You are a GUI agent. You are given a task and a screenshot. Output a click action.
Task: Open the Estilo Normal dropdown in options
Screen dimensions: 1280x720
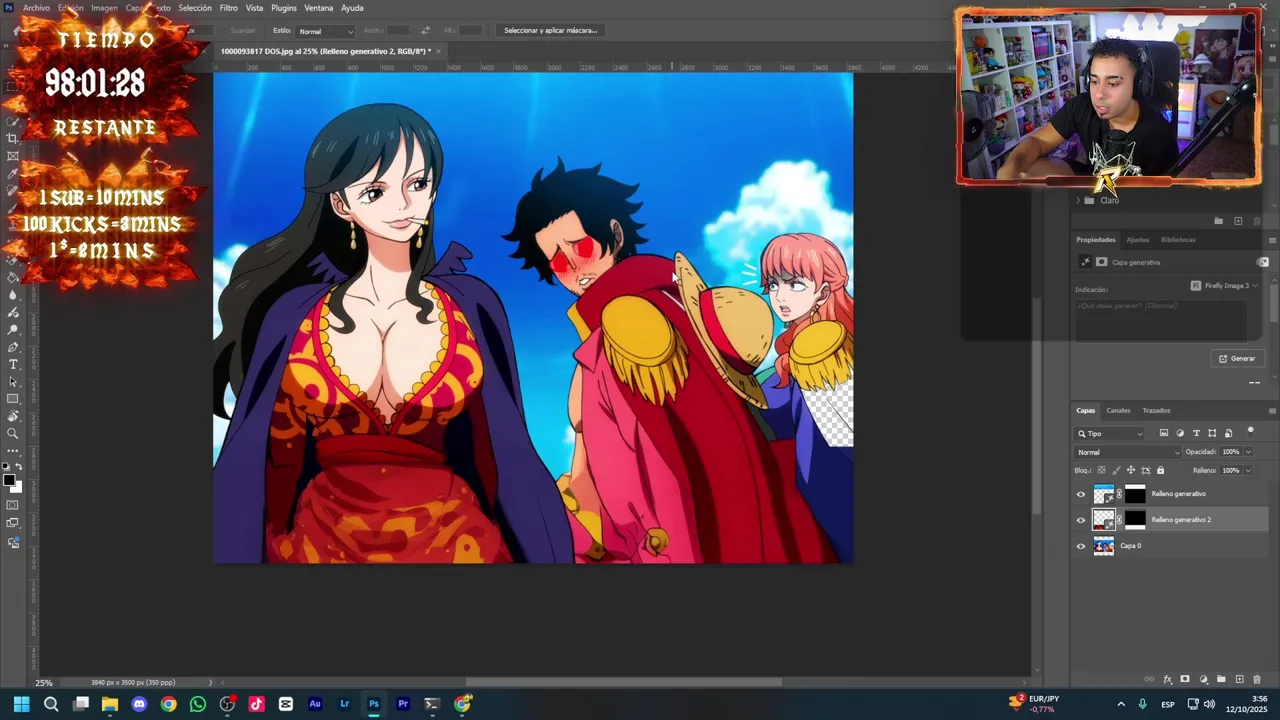coord(325,31)
